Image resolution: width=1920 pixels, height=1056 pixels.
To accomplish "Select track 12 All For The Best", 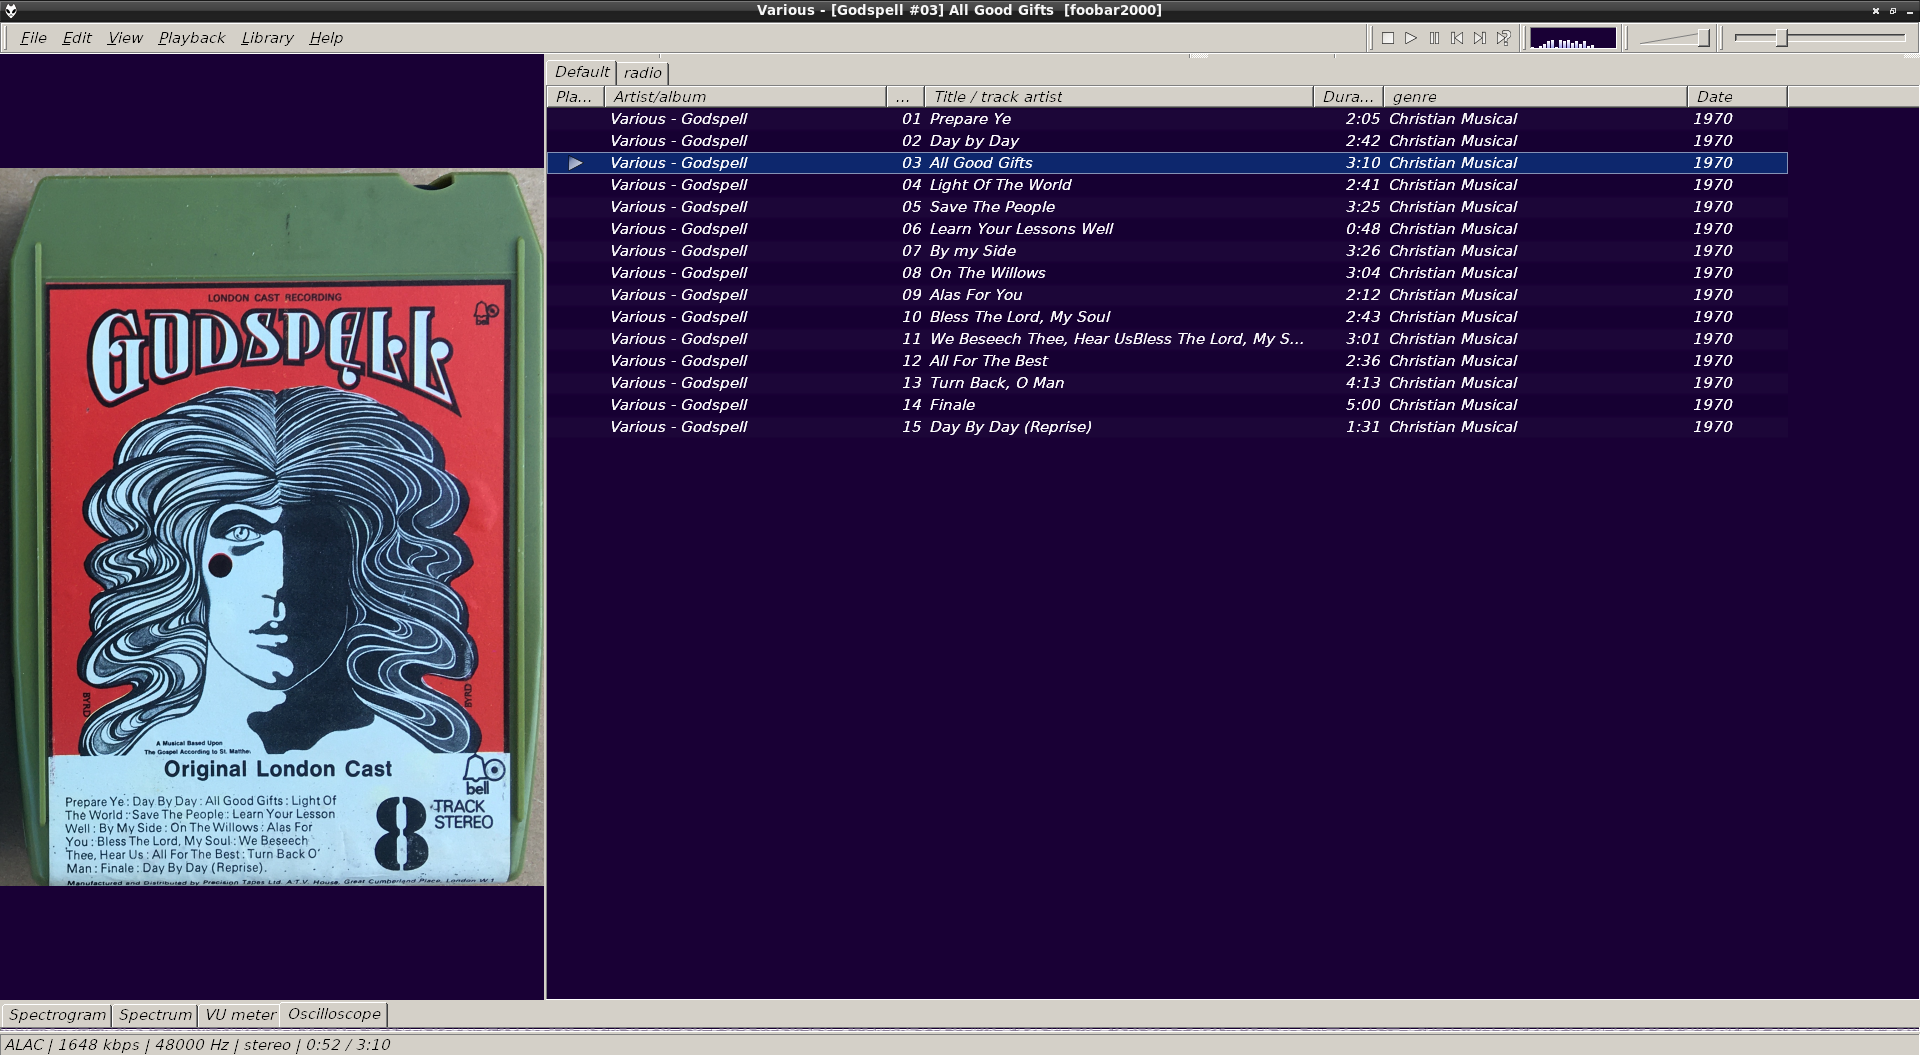I will (x=1167, y=361).
